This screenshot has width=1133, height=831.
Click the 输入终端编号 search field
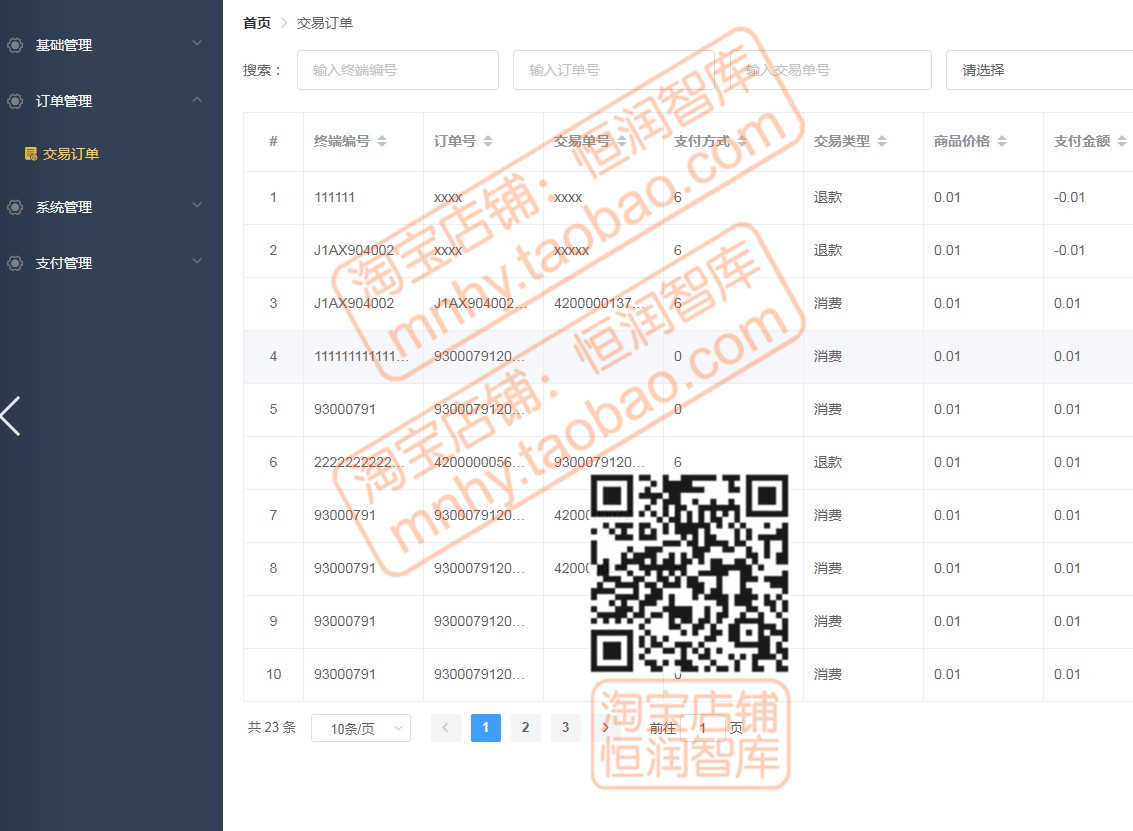(397, 70)
